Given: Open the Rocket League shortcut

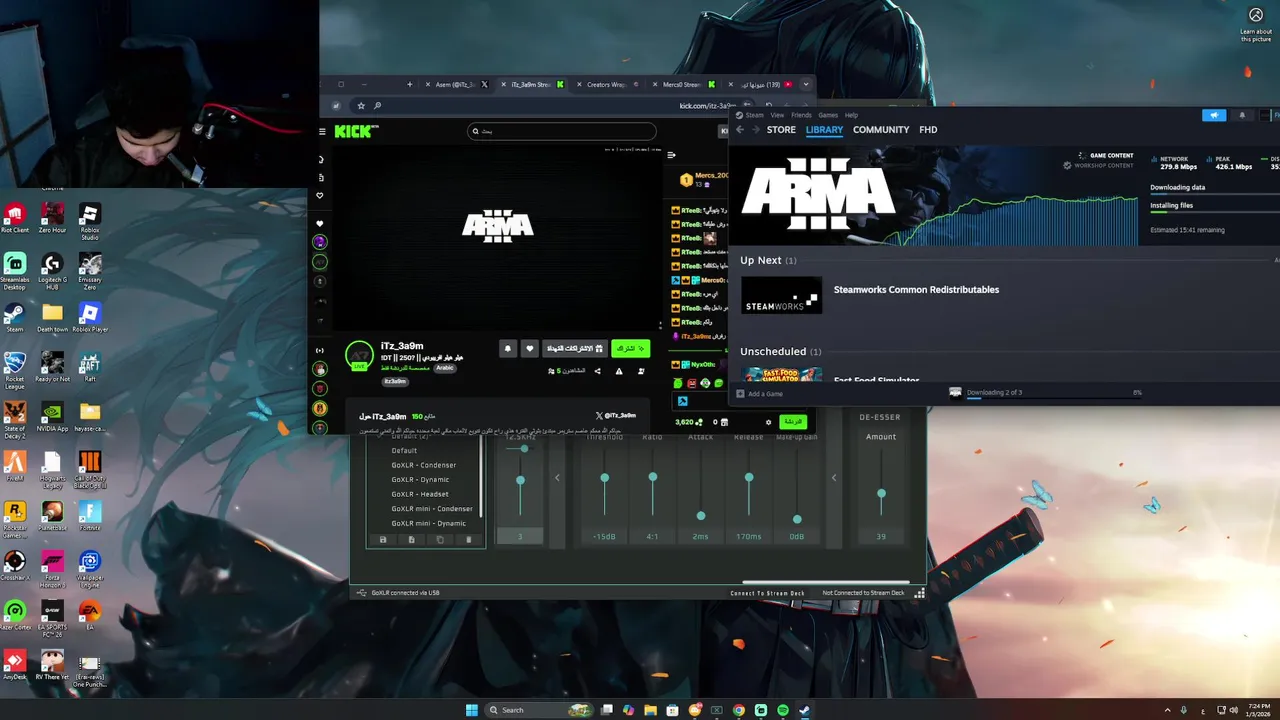Looking at the screenshot, I should 14,370.
